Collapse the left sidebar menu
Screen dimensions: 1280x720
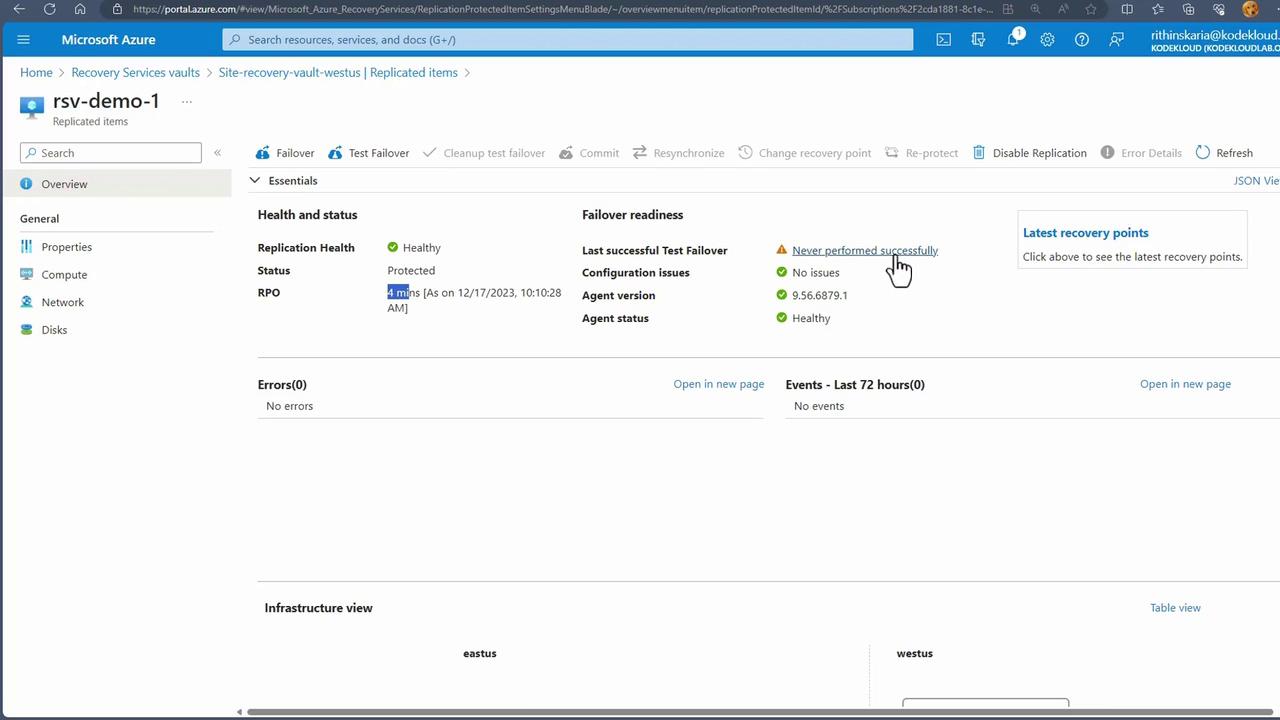click(217, 153)
